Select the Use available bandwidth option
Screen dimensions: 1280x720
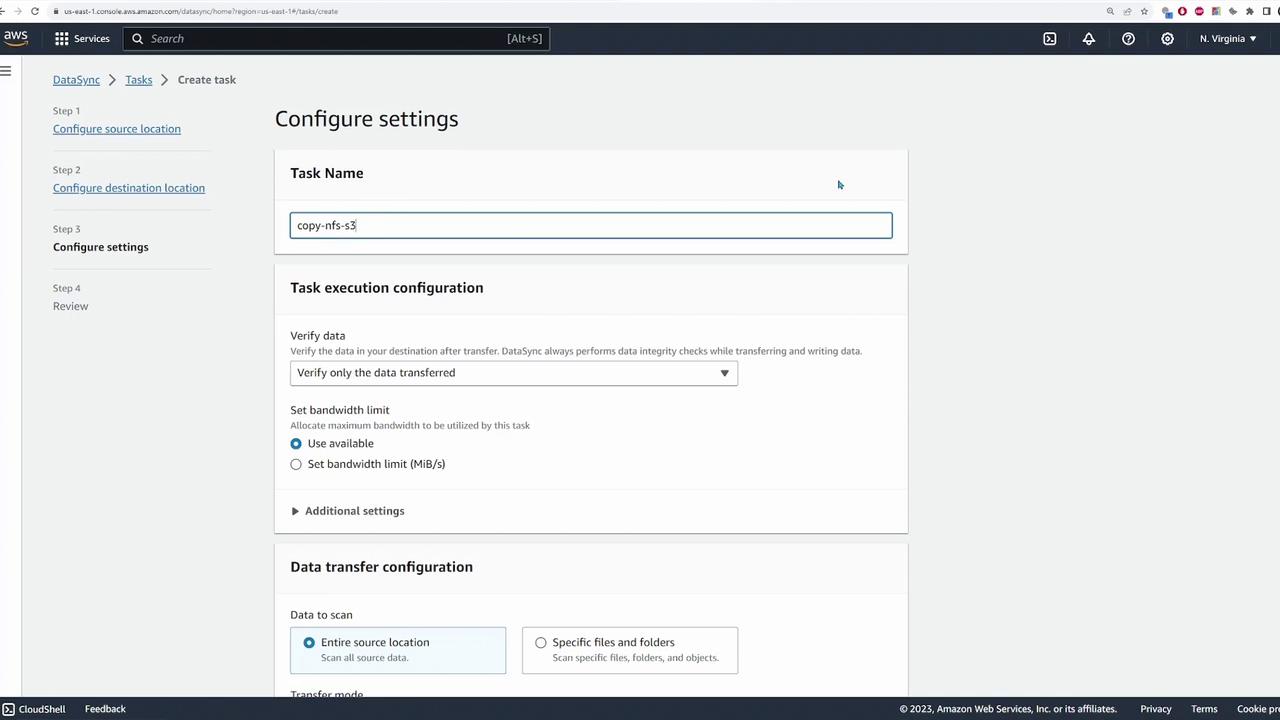click(x=296, y=443)
